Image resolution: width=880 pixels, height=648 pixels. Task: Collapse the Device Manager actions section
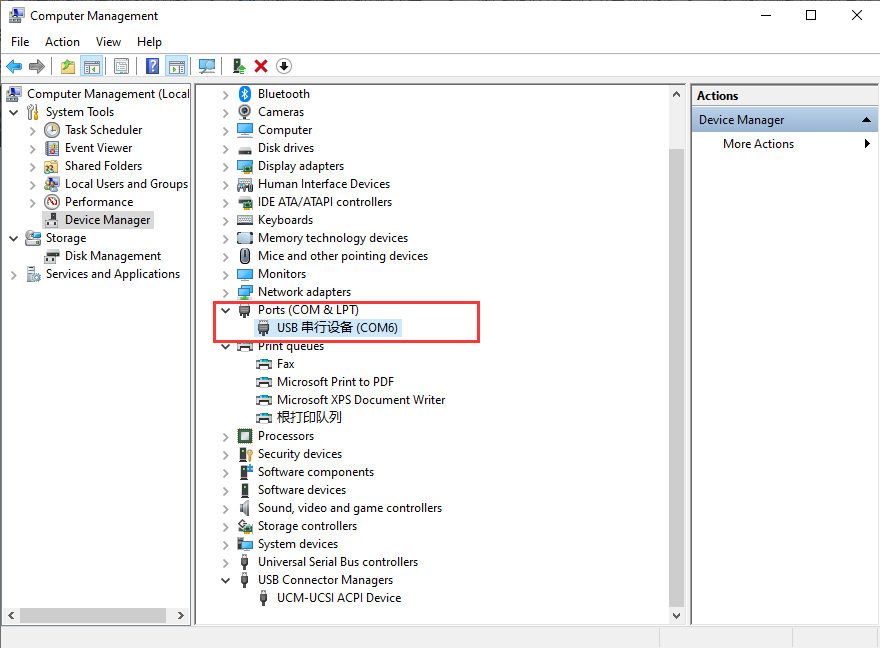click(866, 120)
